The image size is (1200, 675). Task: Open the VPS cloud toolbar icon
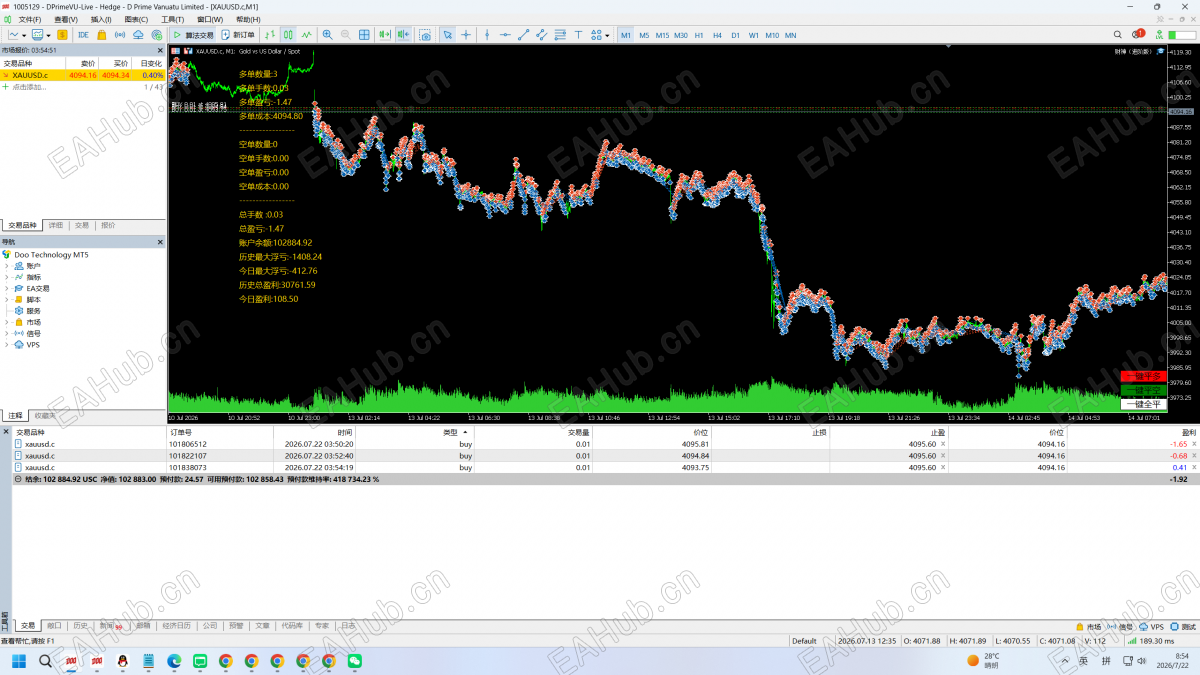[138, 35]
